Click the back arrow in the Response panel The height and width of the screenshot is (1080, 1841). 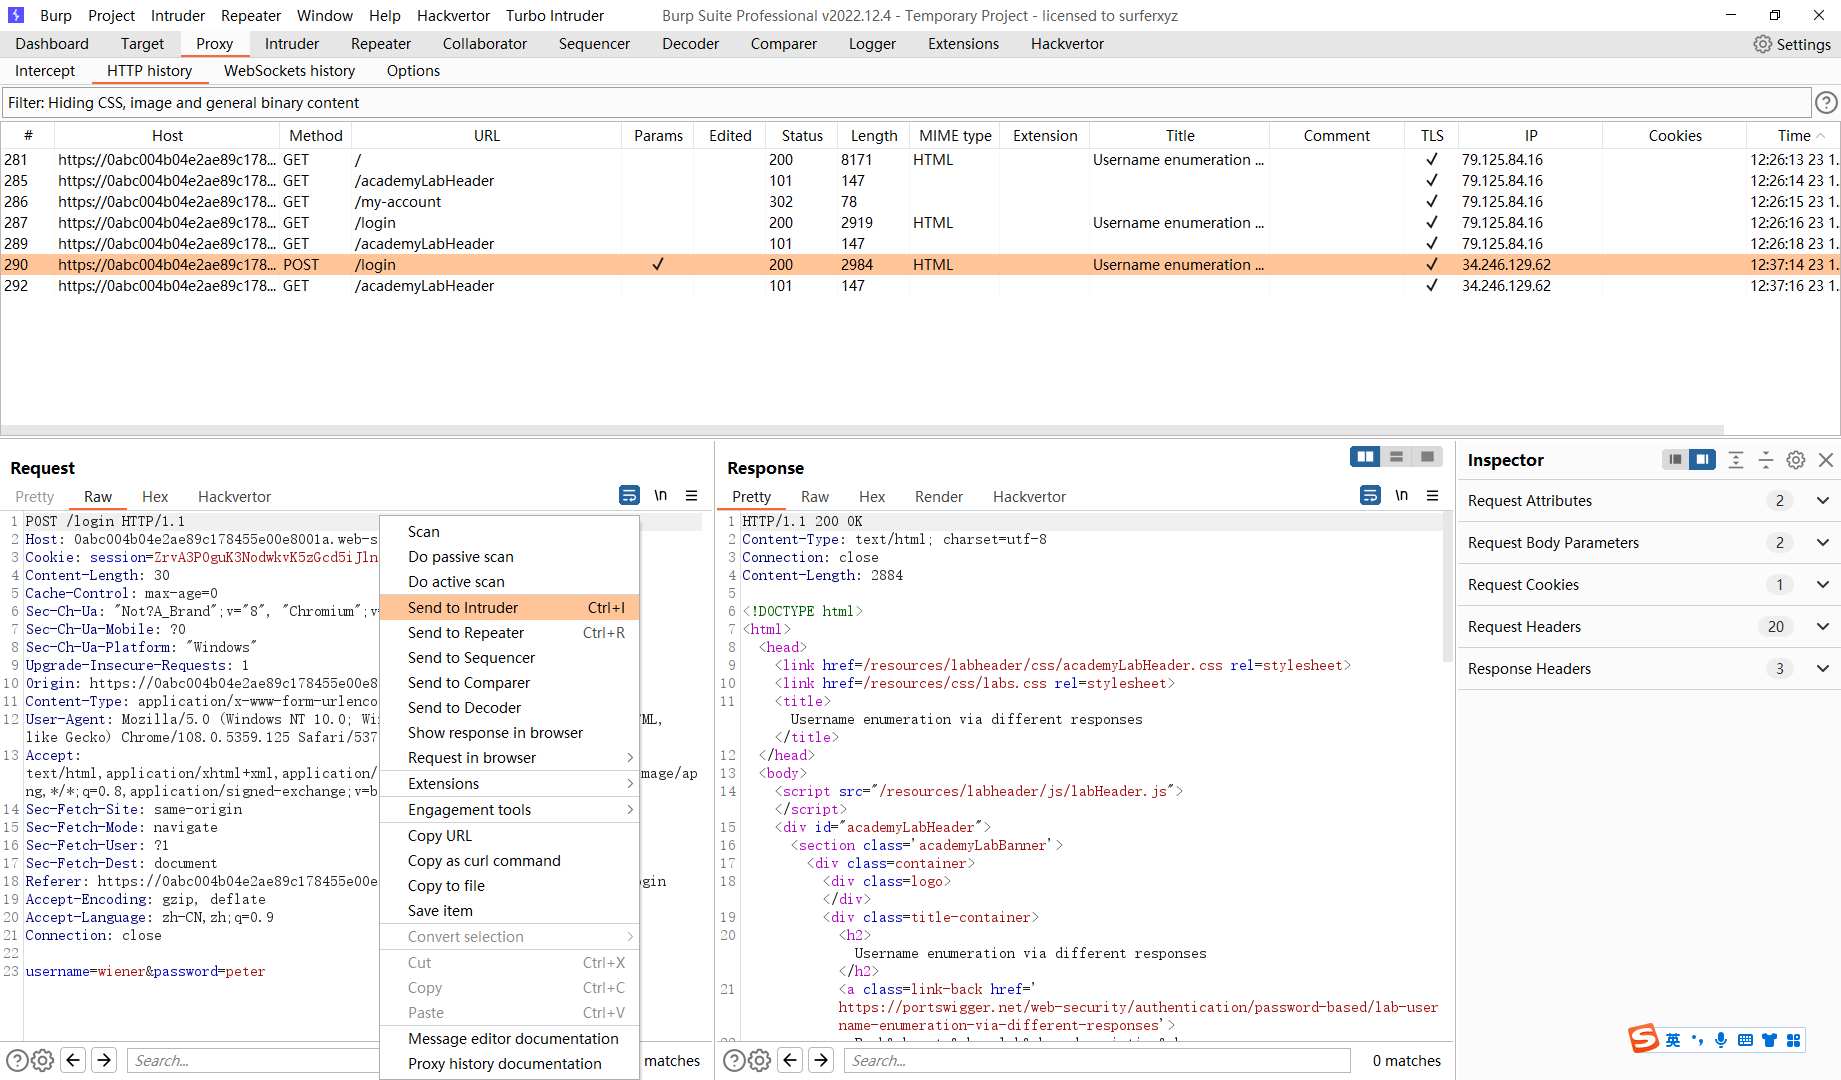pos(790,1060)
